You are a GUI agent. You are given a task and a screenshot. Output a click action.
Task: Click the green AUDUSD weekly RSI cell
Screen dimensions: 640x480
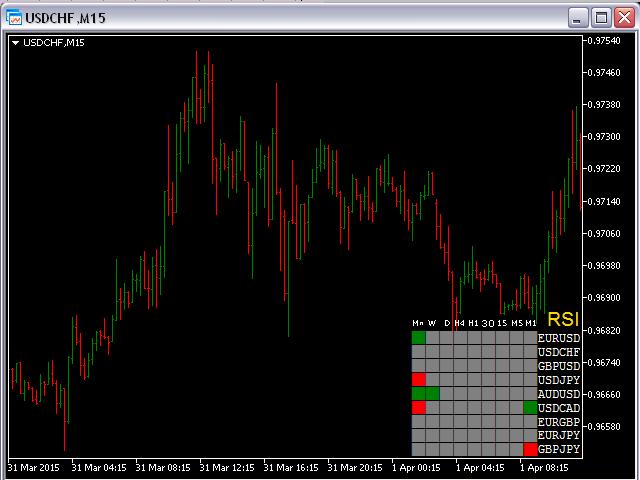432,394
